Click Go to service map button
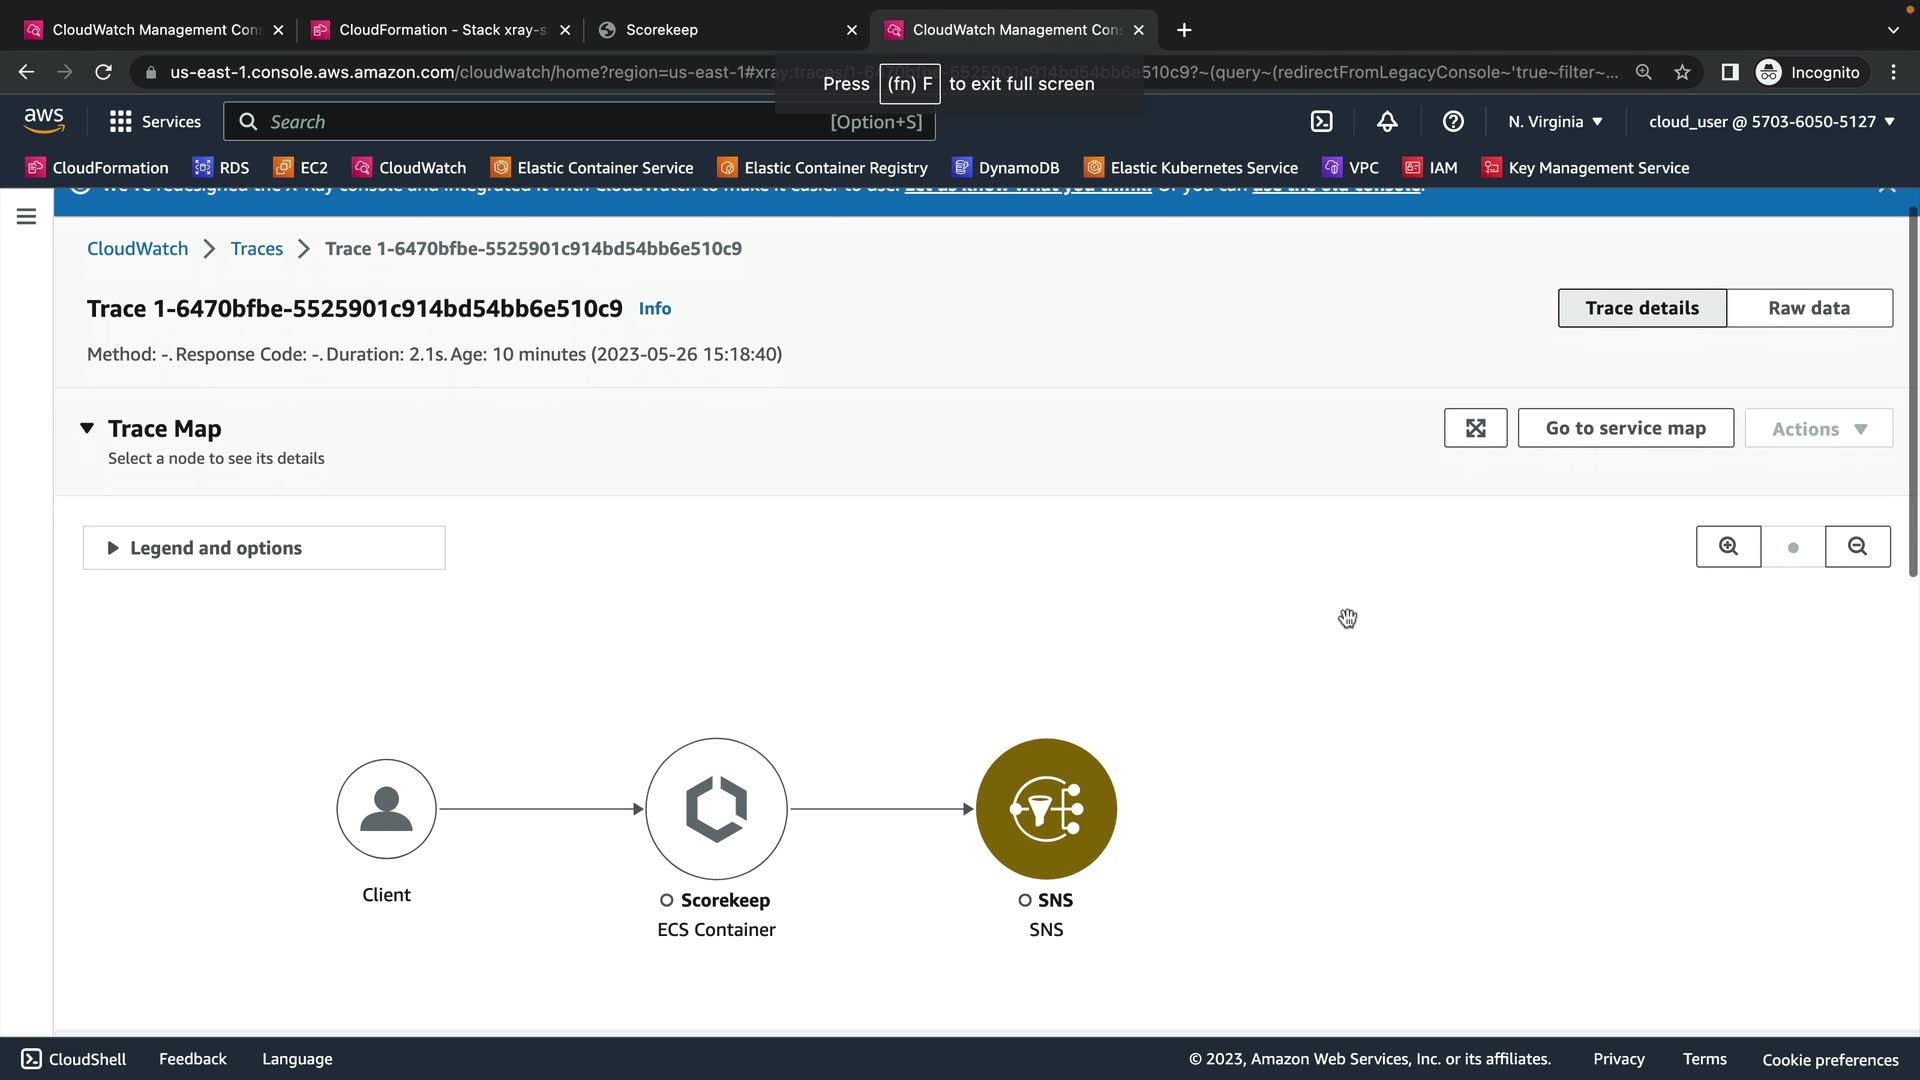Image resolution: width=1920 pixels, height=1080 pixels. tap(1625, 428)
